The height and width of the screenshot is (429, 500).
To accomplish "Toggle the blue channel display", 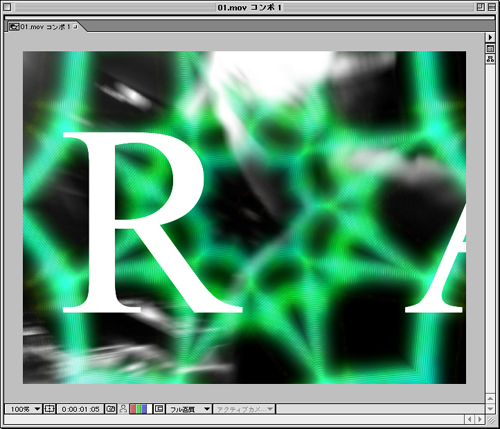I will [x=144, y=409].
